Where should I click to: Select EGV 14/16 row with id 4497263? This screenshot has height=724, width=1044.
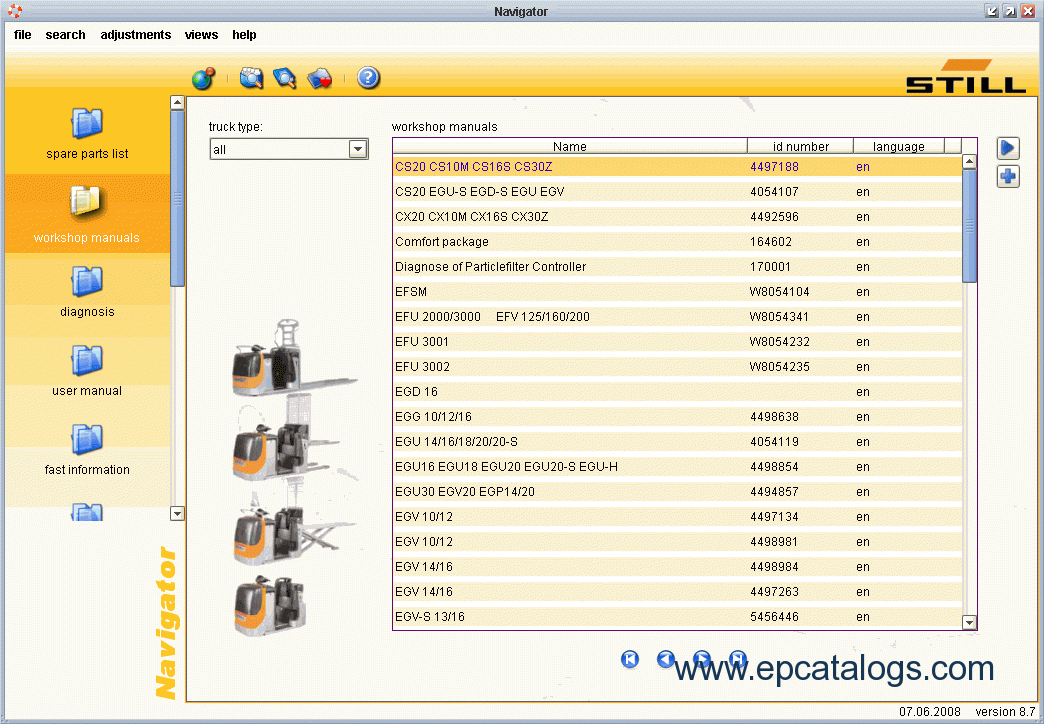point(678,591)
